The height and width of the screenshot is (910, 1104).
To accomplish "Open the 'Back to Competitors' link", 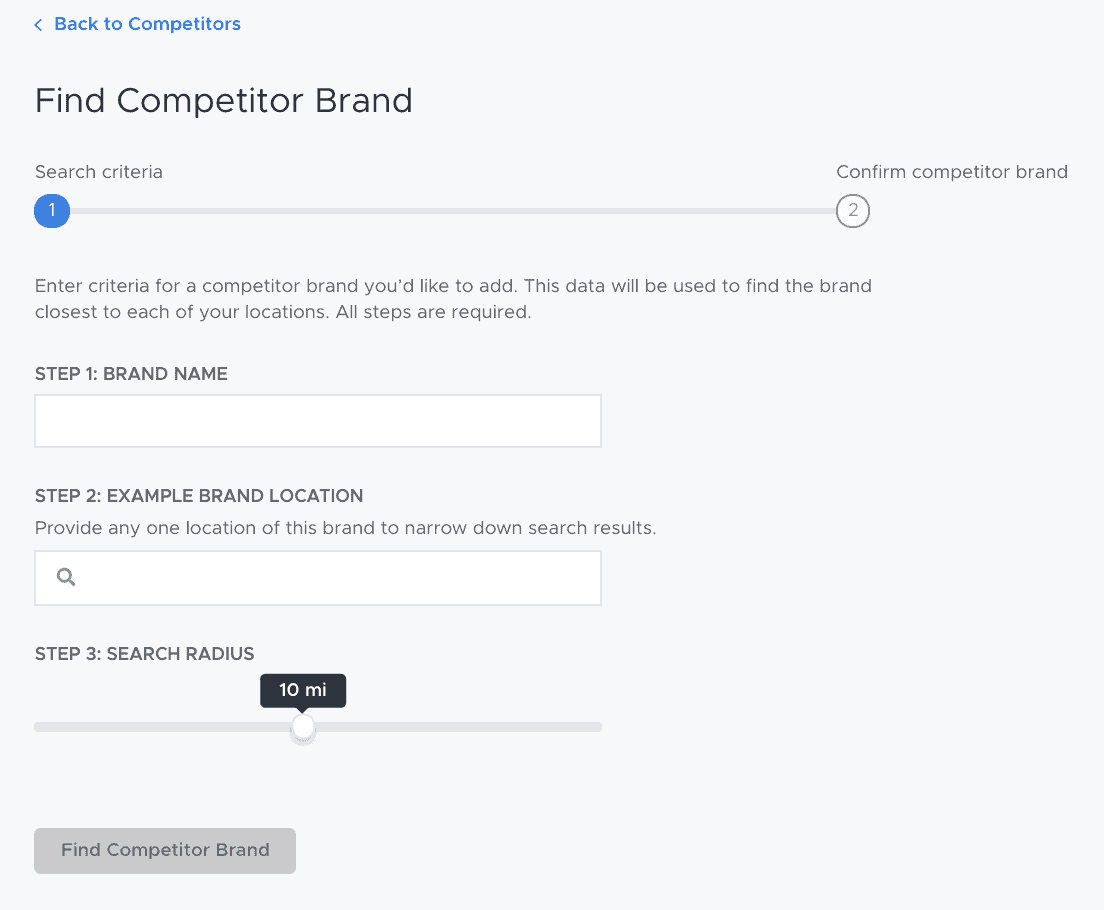I will tap(147, 24).
